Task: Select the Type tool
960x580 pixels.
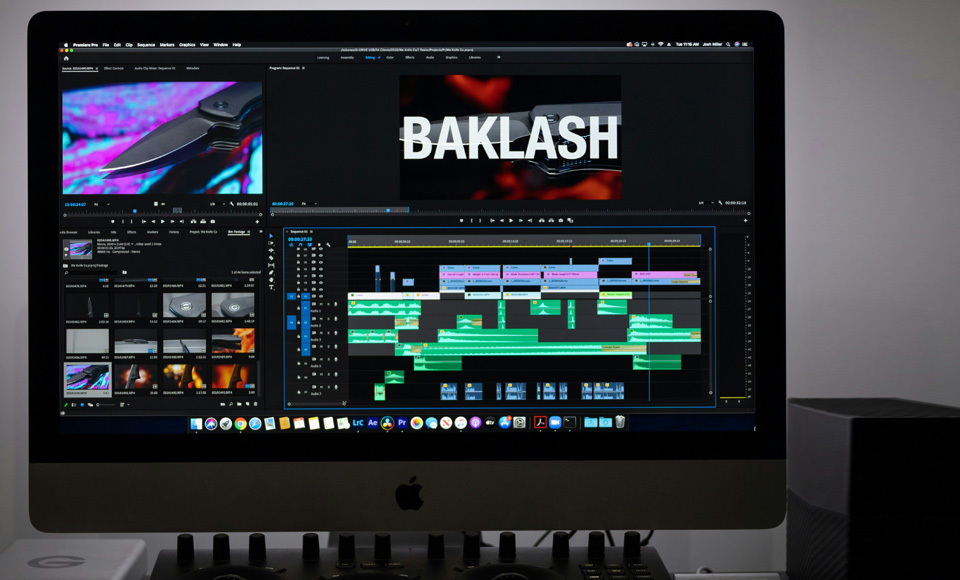Action: [271, 287]
